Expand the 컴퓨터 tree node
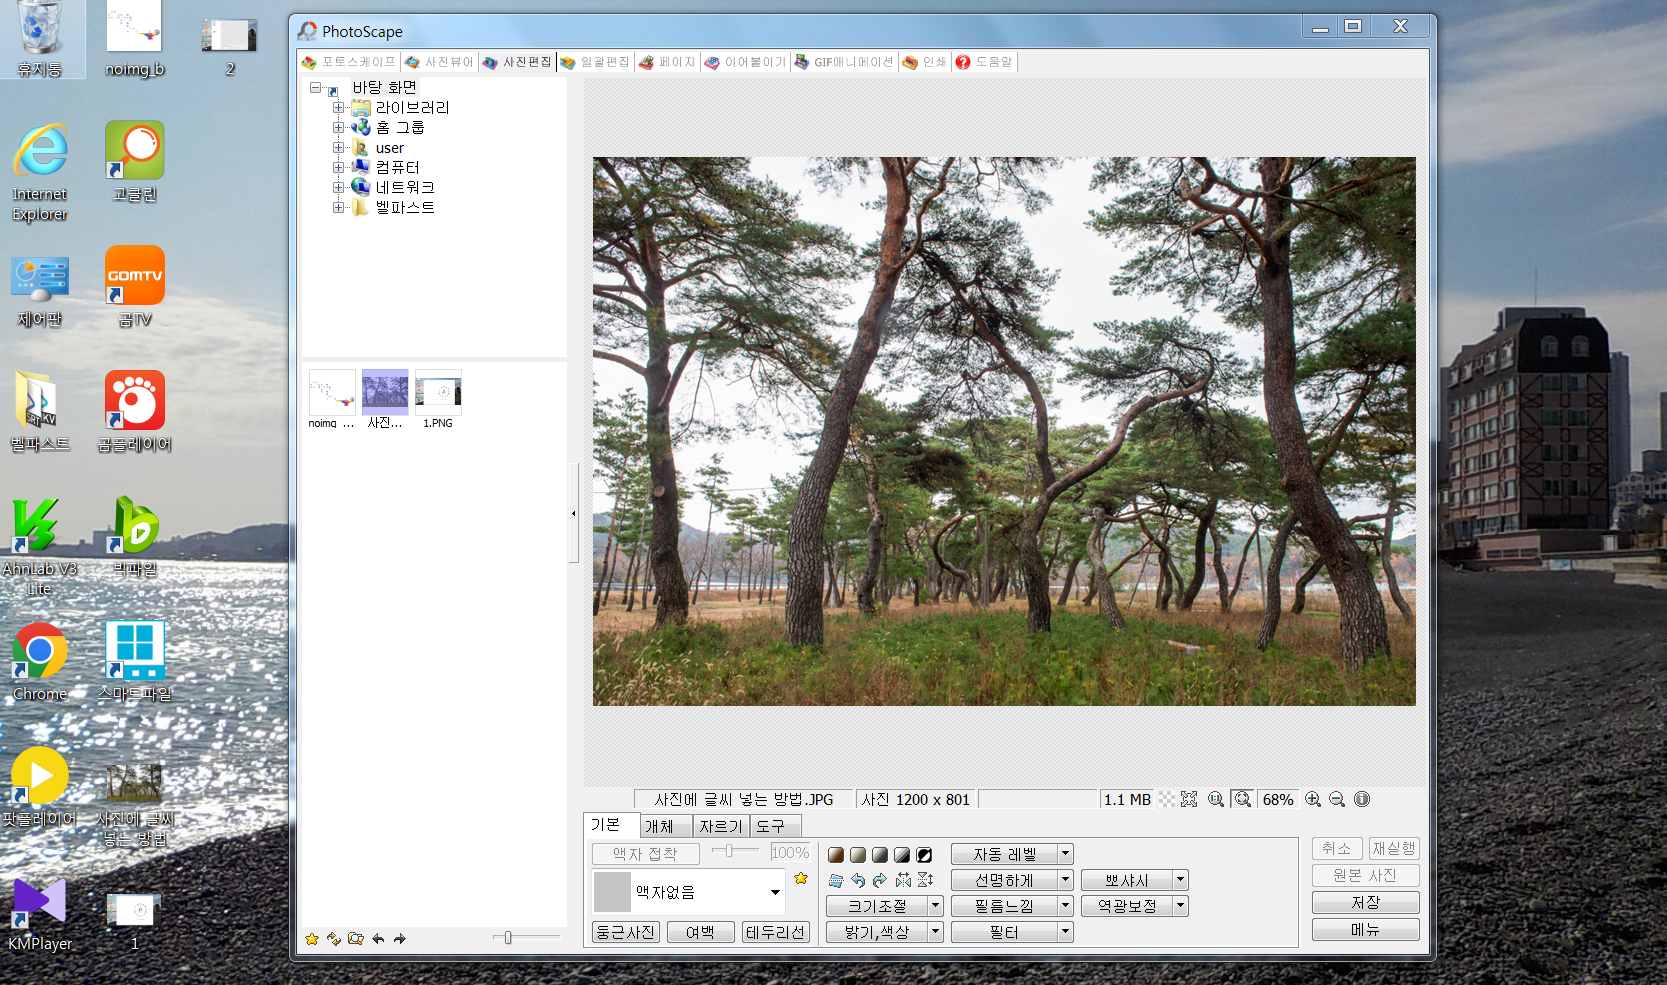This screenshot has width=1667, height=985. coord(338,167)
